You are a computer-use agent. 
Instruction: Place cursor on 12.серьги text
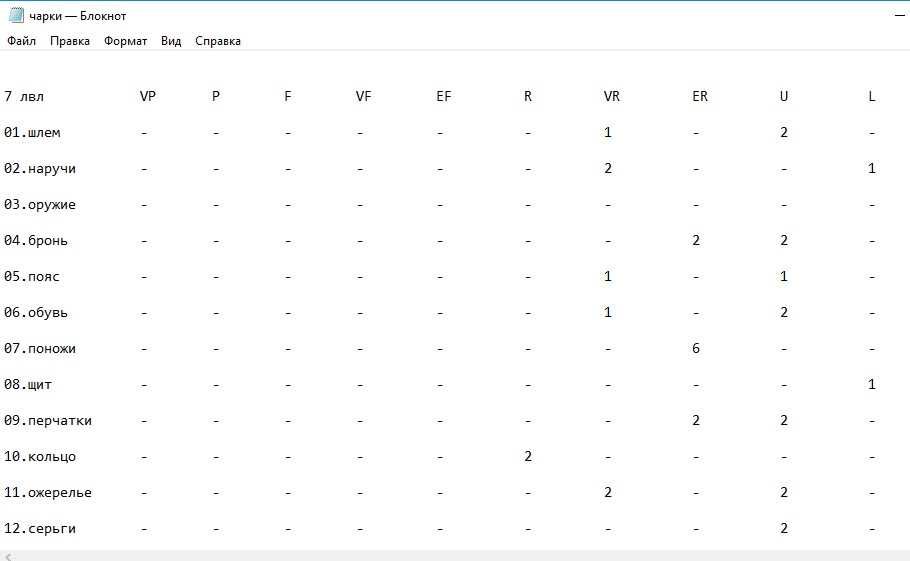39,529
